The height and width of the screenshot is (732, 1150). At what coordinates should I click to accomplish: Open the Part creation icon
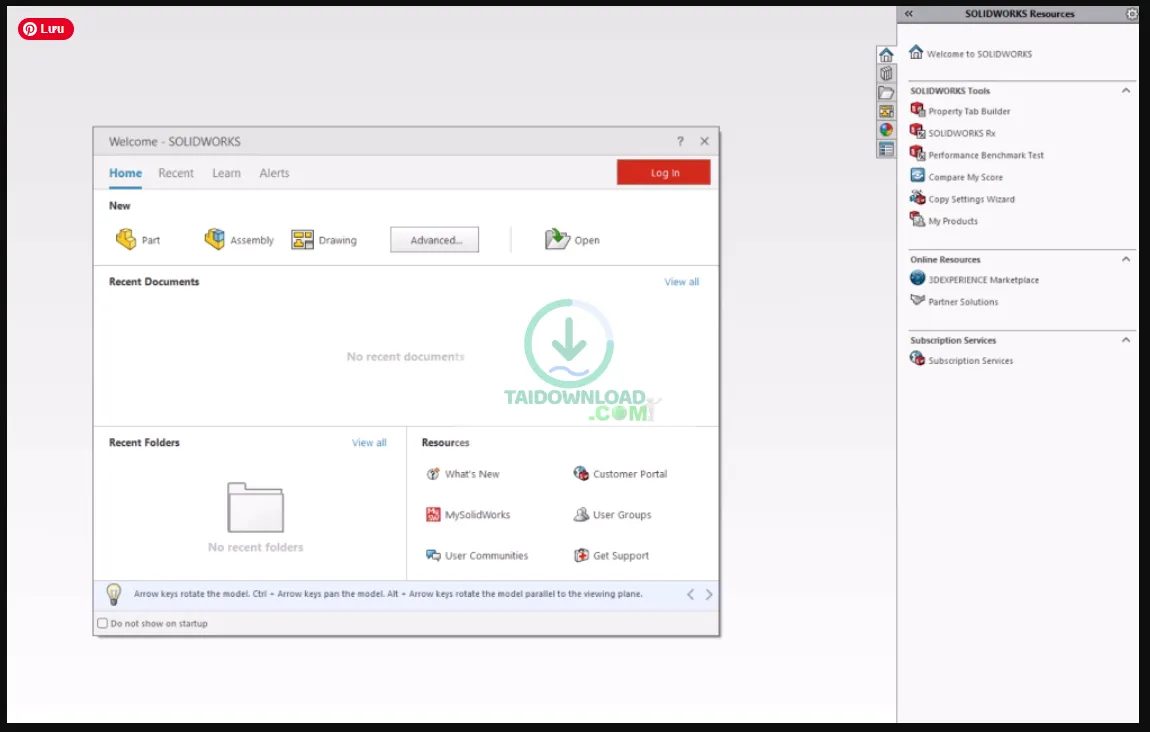pos(128,239)
